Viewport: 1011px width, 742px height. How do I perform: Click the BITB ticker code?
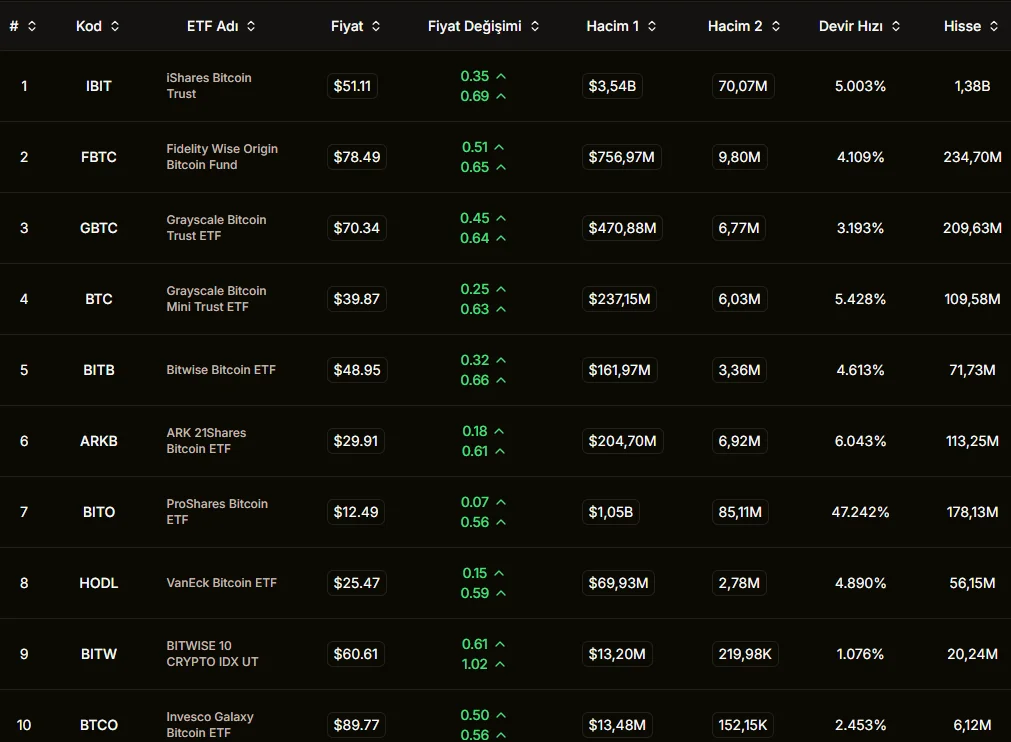click(99, 370)
